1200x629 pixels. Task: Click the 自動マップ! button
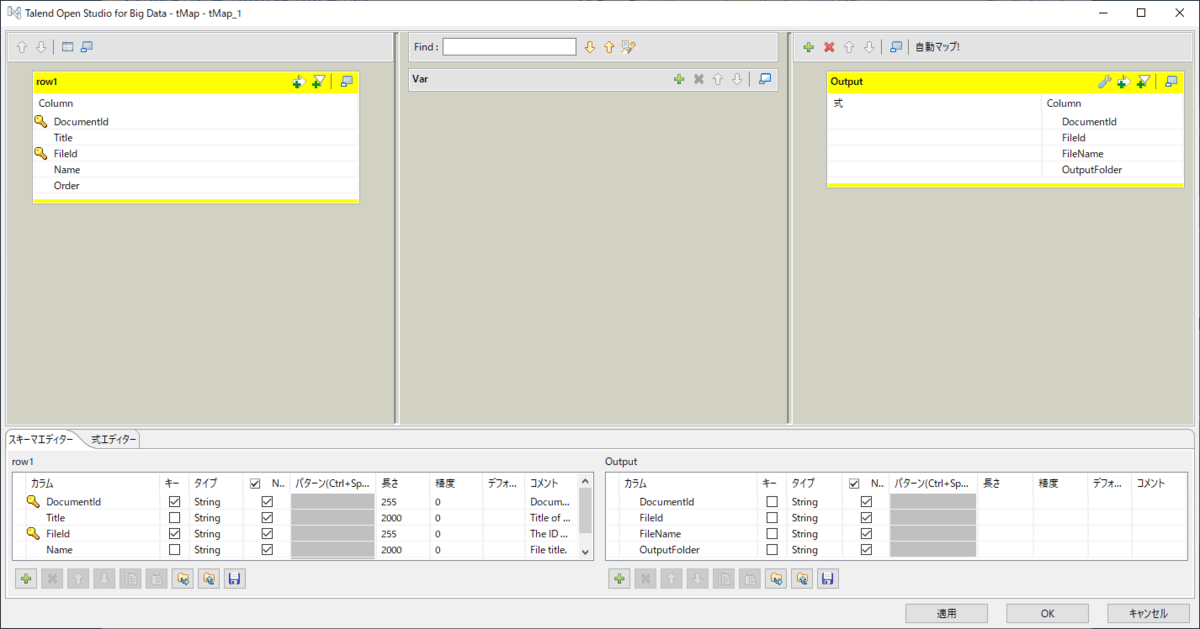[938, 47]
